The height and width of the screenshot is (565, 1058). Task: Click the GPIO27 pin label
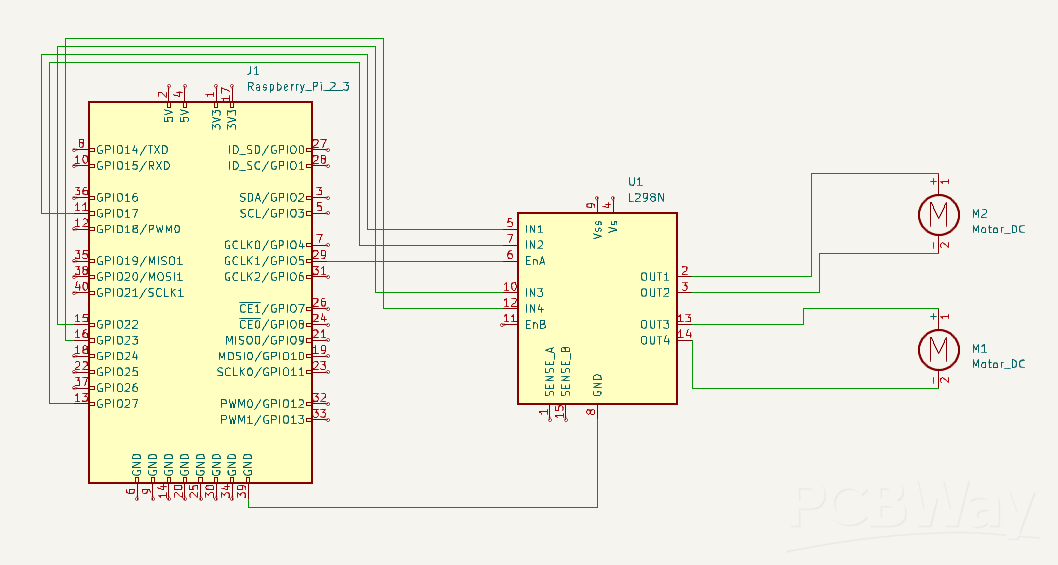tap(117, 404)
